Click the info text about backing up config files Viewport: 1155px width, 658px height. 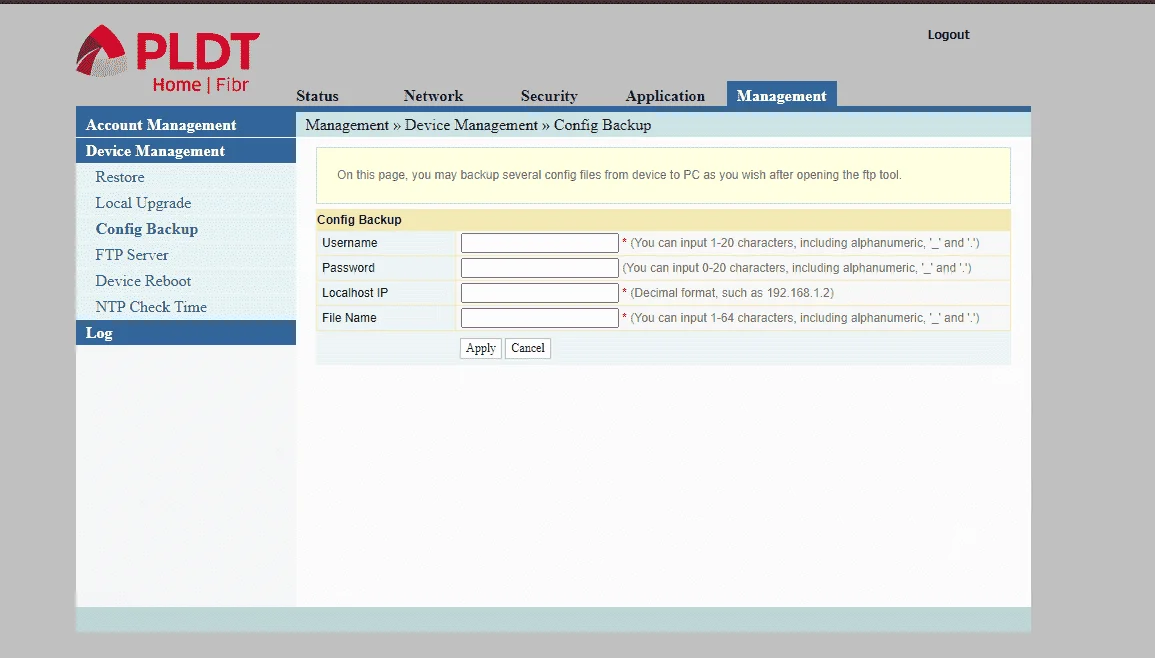coord(619,175)
